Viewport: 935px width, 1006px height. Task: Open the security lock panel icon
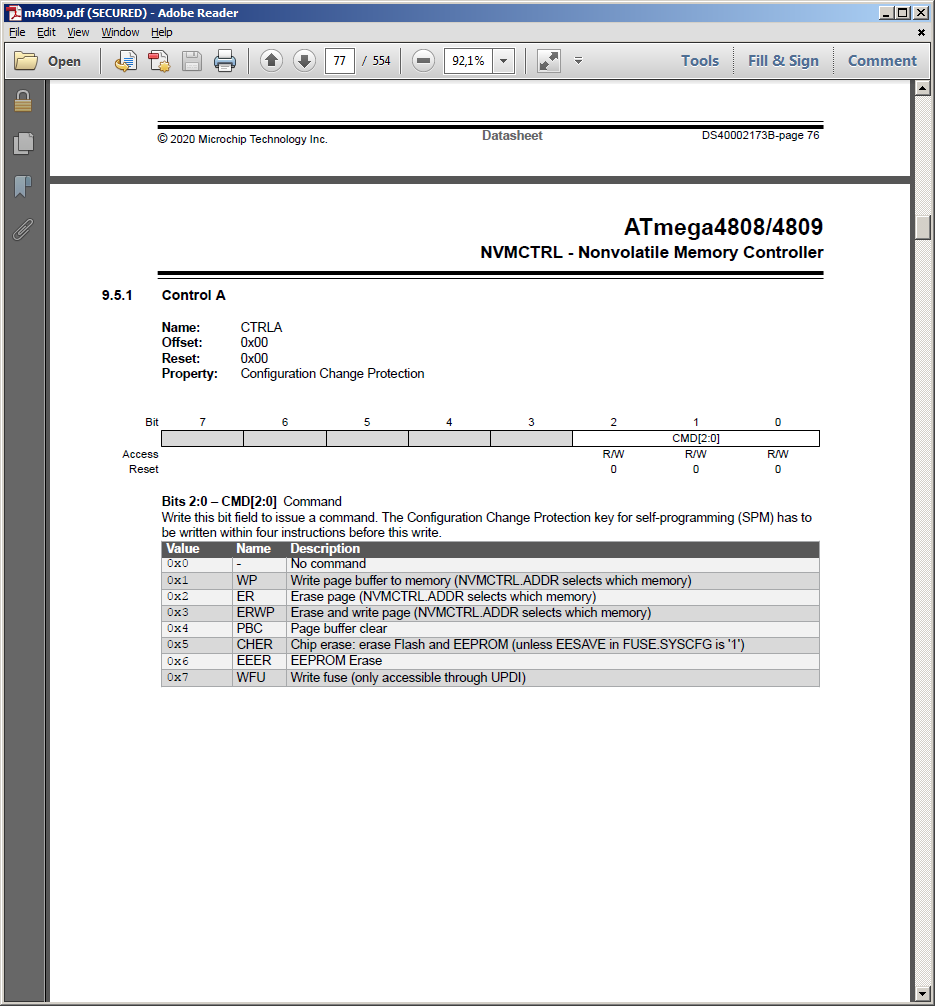[x=23, y=101]
